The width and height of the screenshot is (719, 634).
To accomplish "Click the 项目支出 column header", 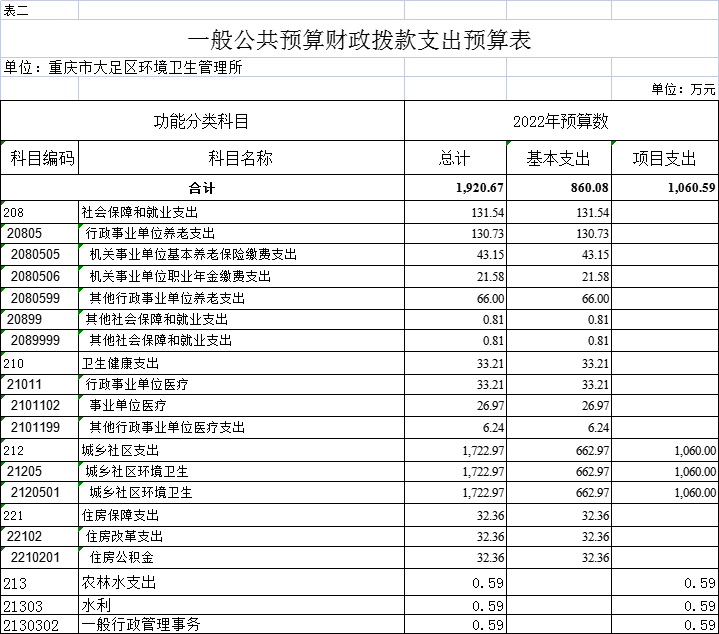I will pos(665,158).
